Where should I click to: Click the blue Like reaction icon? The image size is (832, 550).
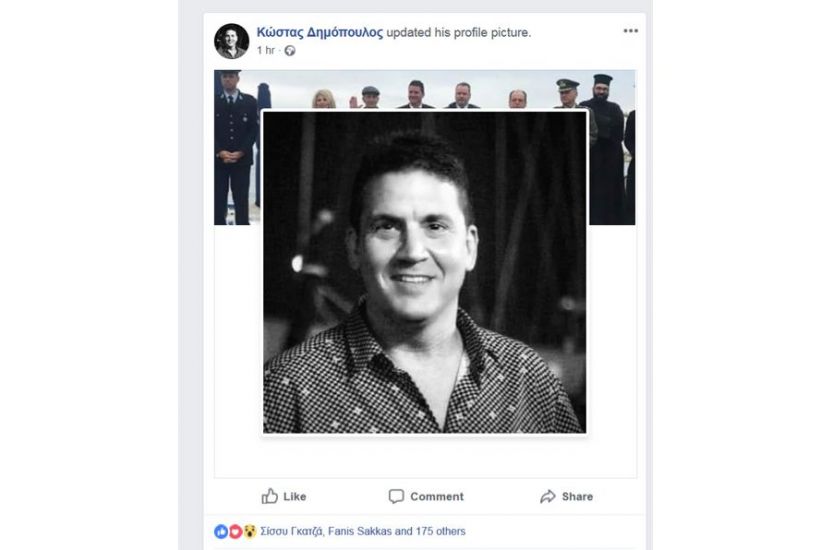click(x=221, y=531)
